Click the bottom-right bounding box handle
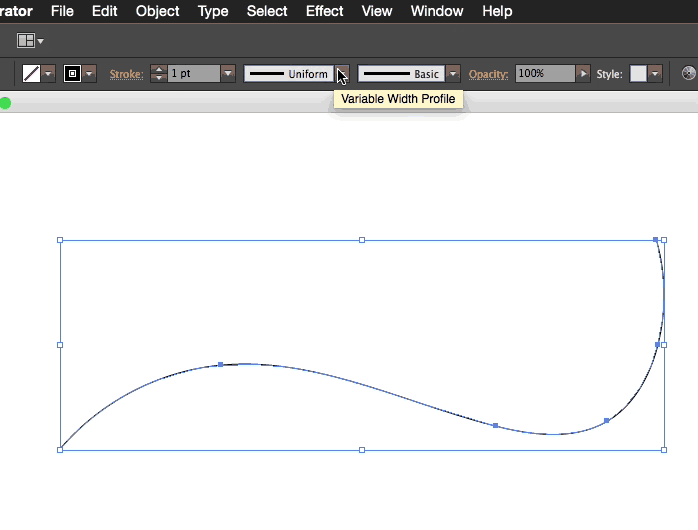698x530 pixels. click(x=664, y=450)
